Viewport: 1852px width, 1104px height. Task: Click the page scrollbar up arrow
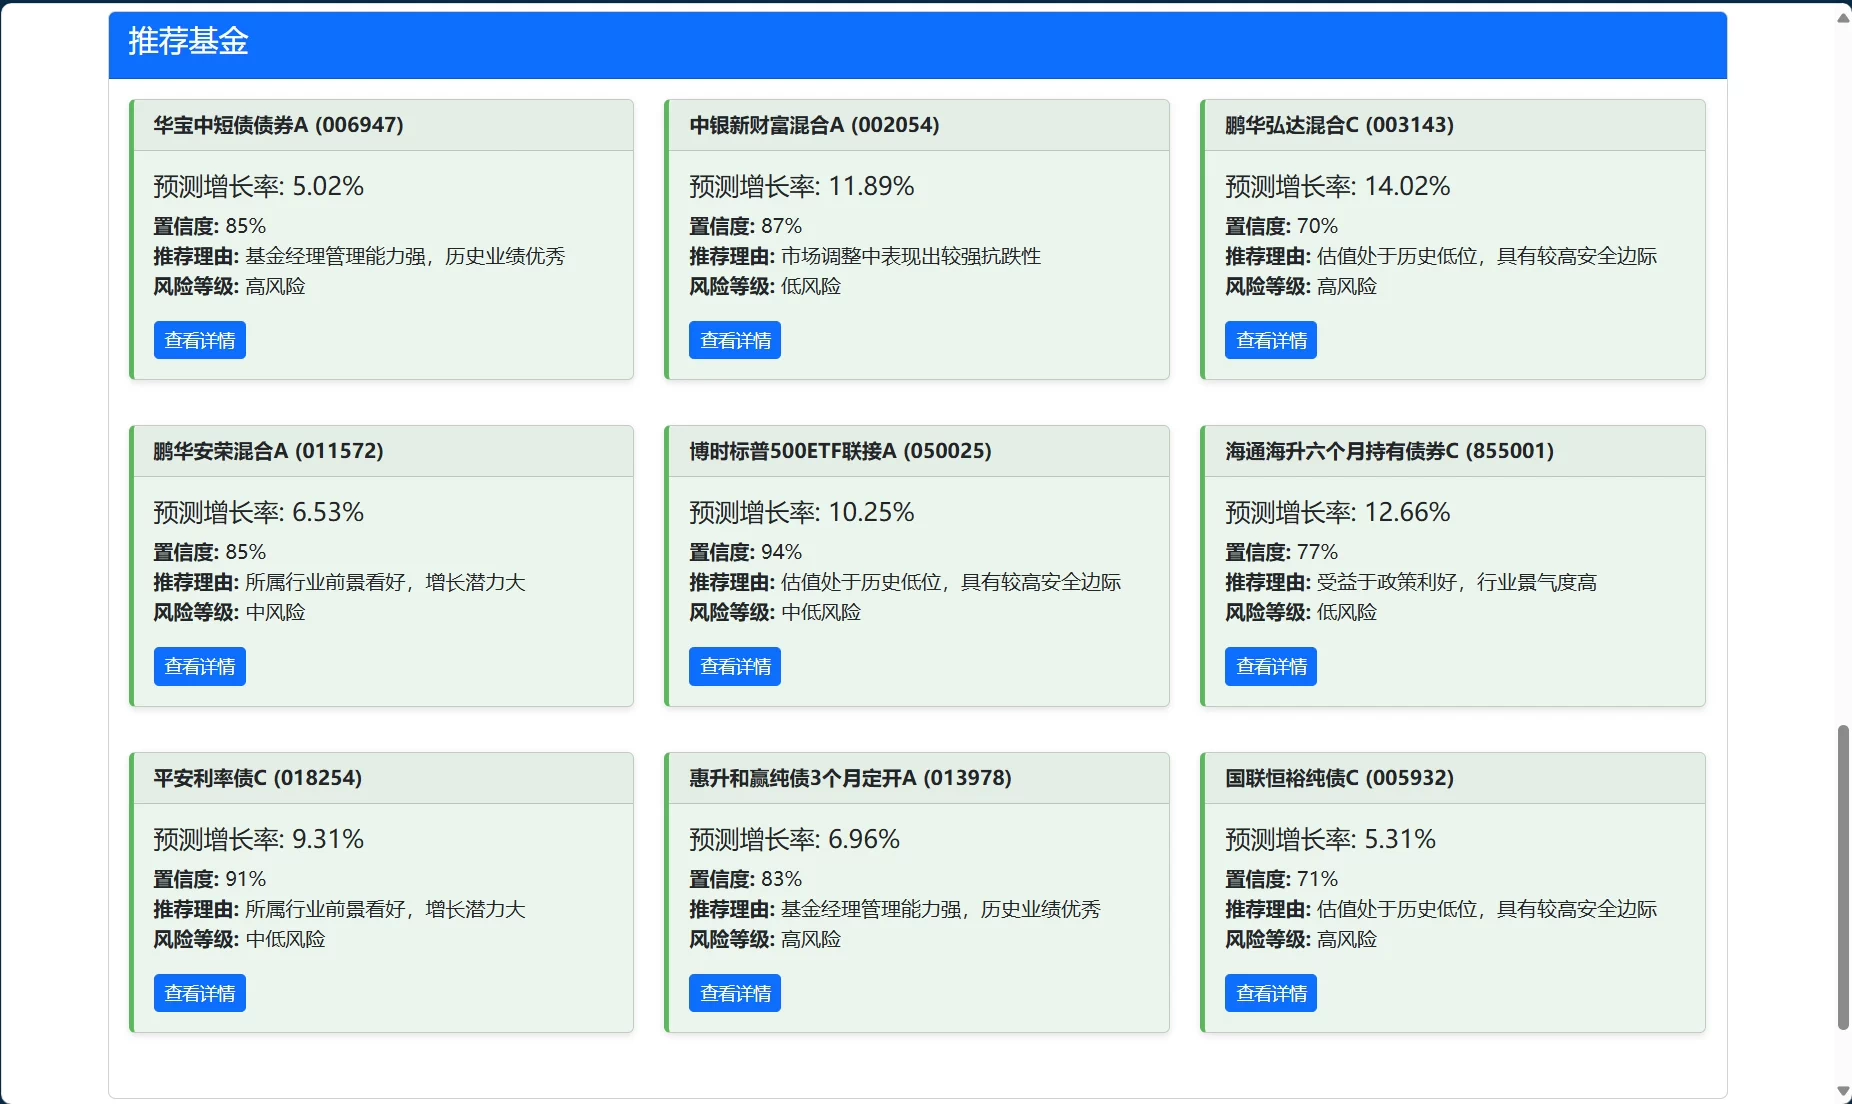click(x=1843, y=17)
